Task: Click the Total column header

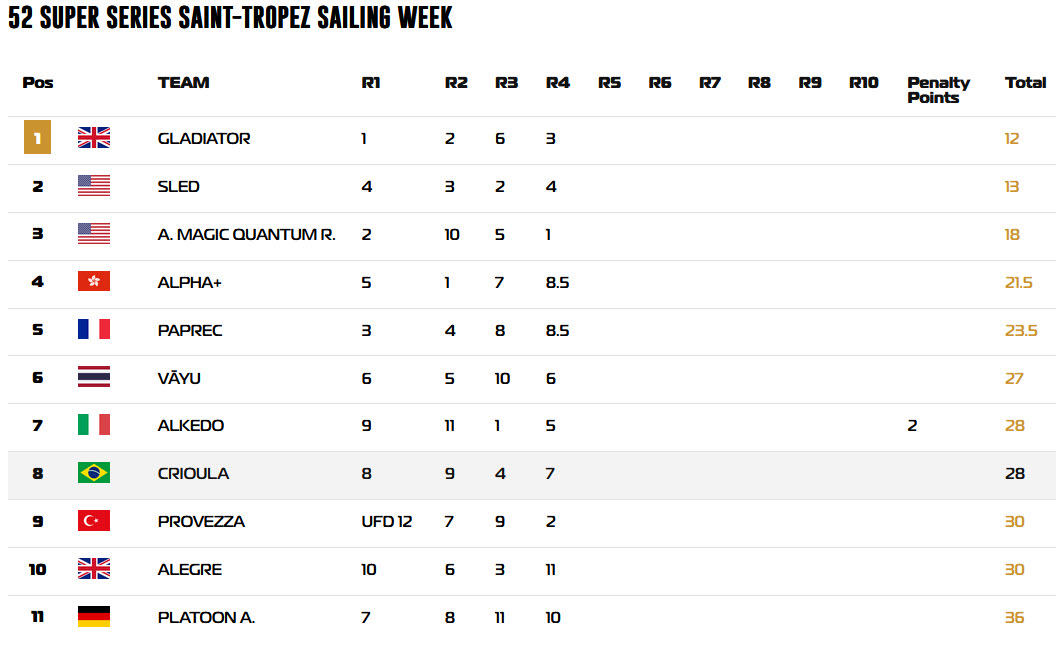Action: pos(1025,82)
